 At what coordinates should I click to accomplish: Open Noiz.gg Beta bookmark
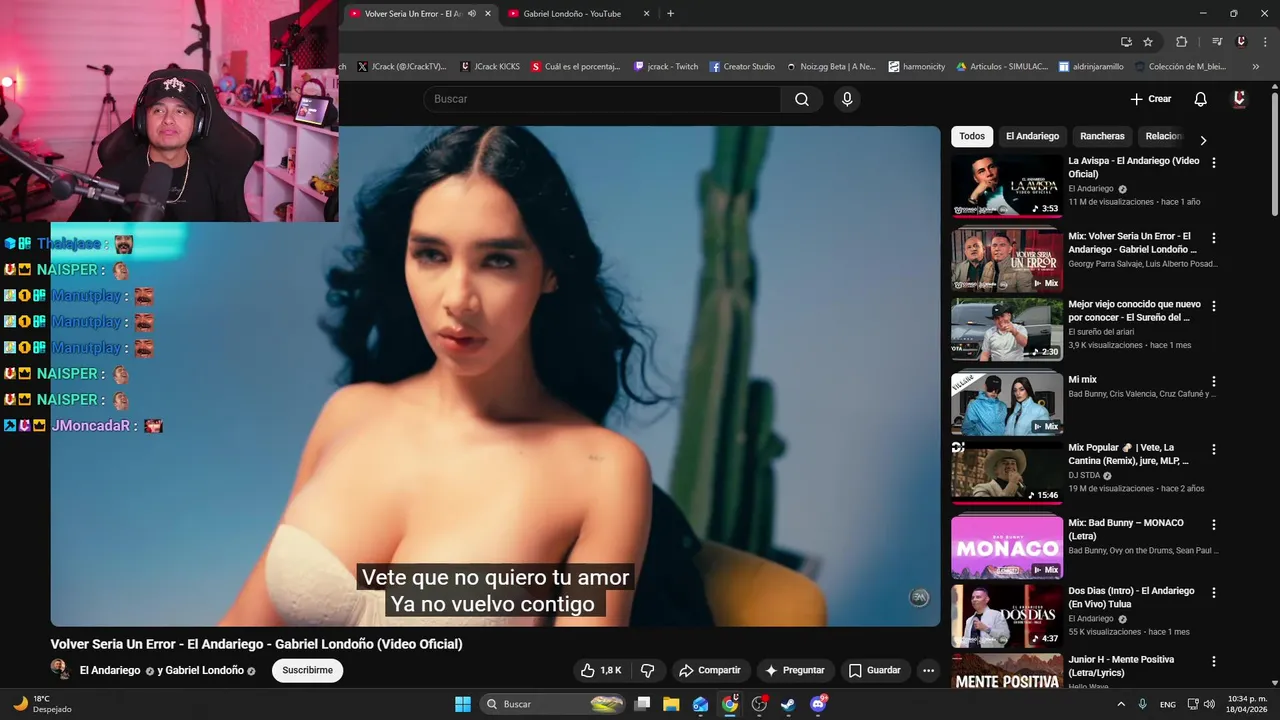[831, 67]
